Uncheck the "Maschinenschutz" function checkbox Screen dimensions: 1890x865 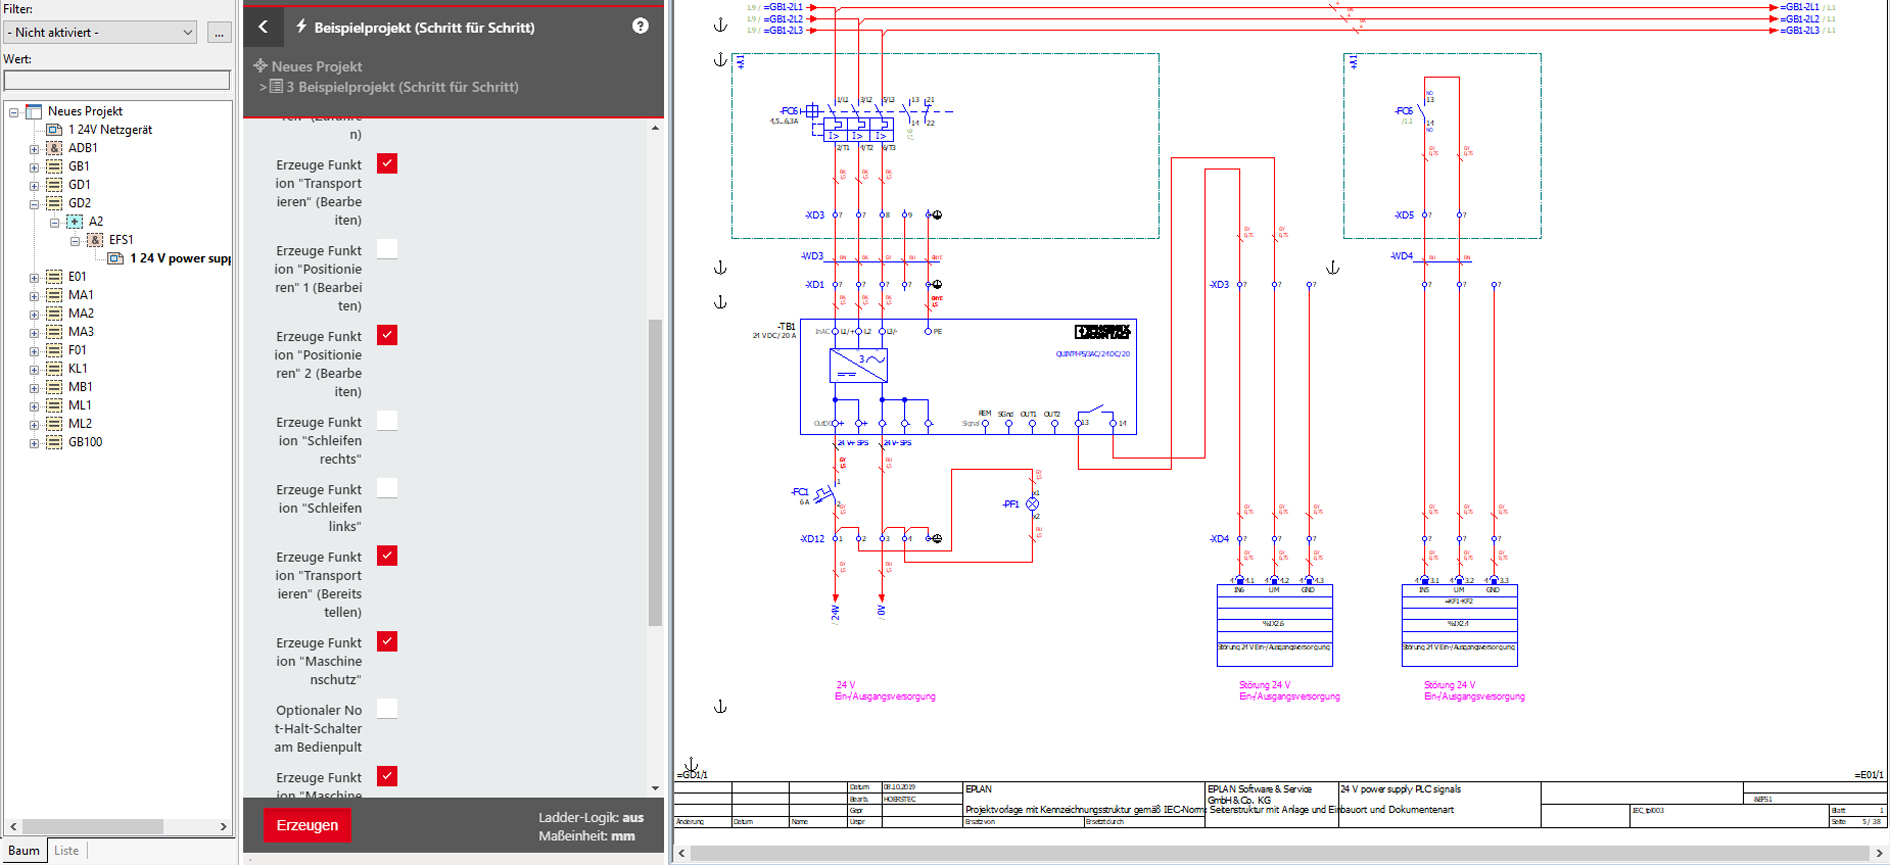point(387,641)
